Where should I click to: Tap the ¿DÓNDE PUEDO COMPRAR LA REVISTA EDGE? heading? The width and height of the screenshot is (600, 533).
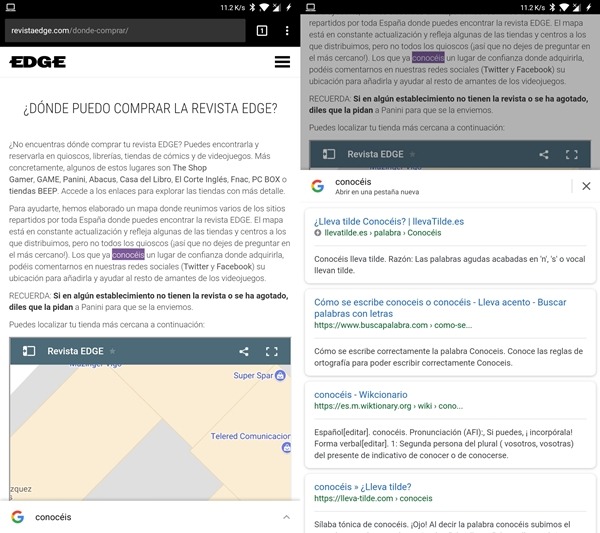click(x=150, y=109)
